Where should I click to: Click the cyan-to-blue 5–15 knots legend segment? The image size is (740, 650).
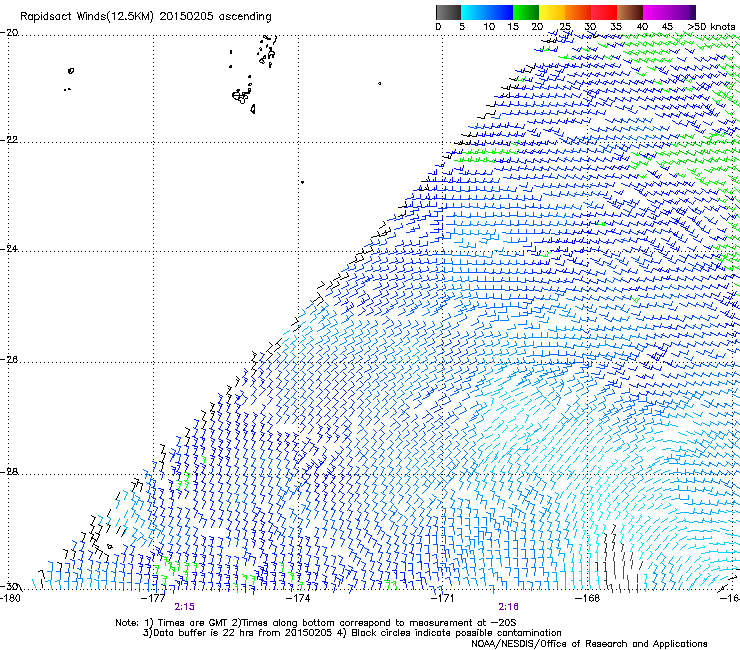pos(487,12)
